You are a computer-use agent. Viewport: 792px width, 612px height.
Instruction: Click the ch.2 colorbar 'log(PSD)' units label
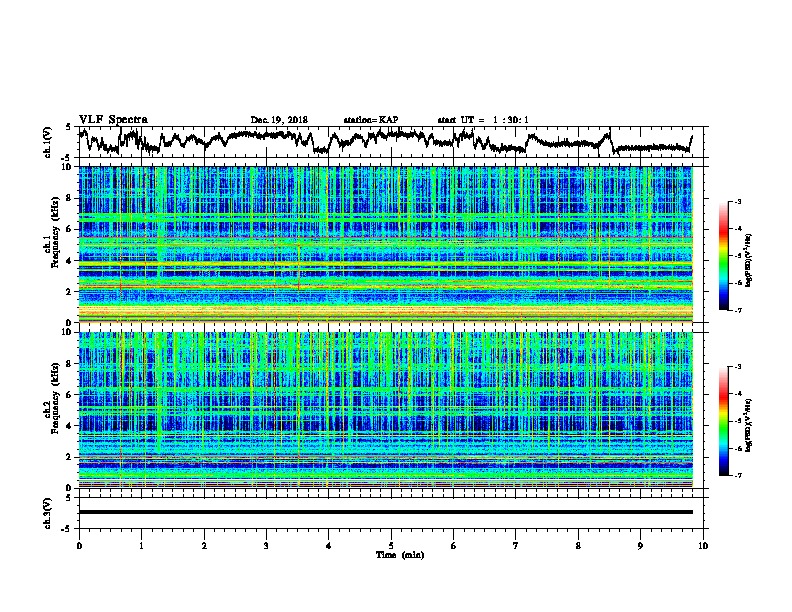750,426
